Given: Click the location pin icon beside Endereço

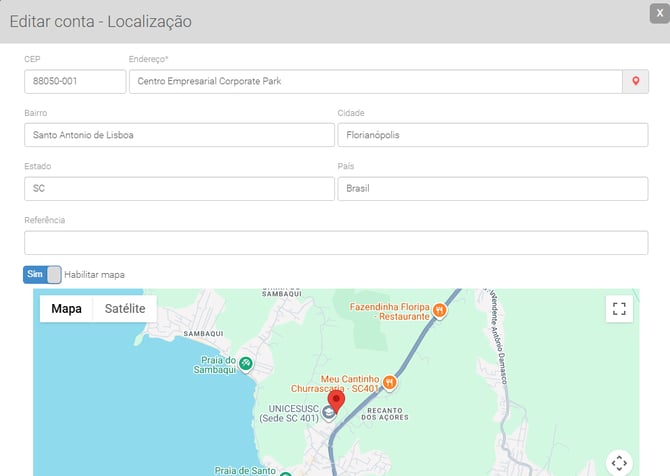Looking at the screenshot, I should pos(635,81).
